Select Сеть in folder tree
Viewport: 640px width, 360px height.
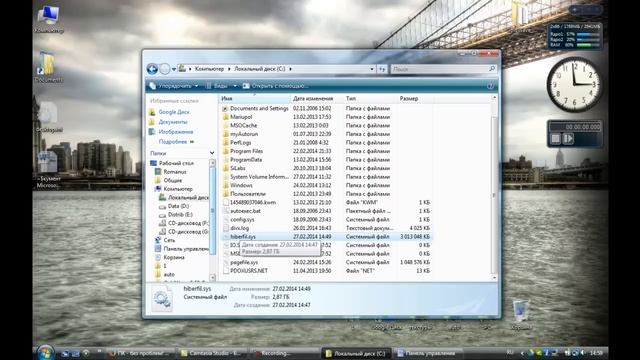pos(169,240)
